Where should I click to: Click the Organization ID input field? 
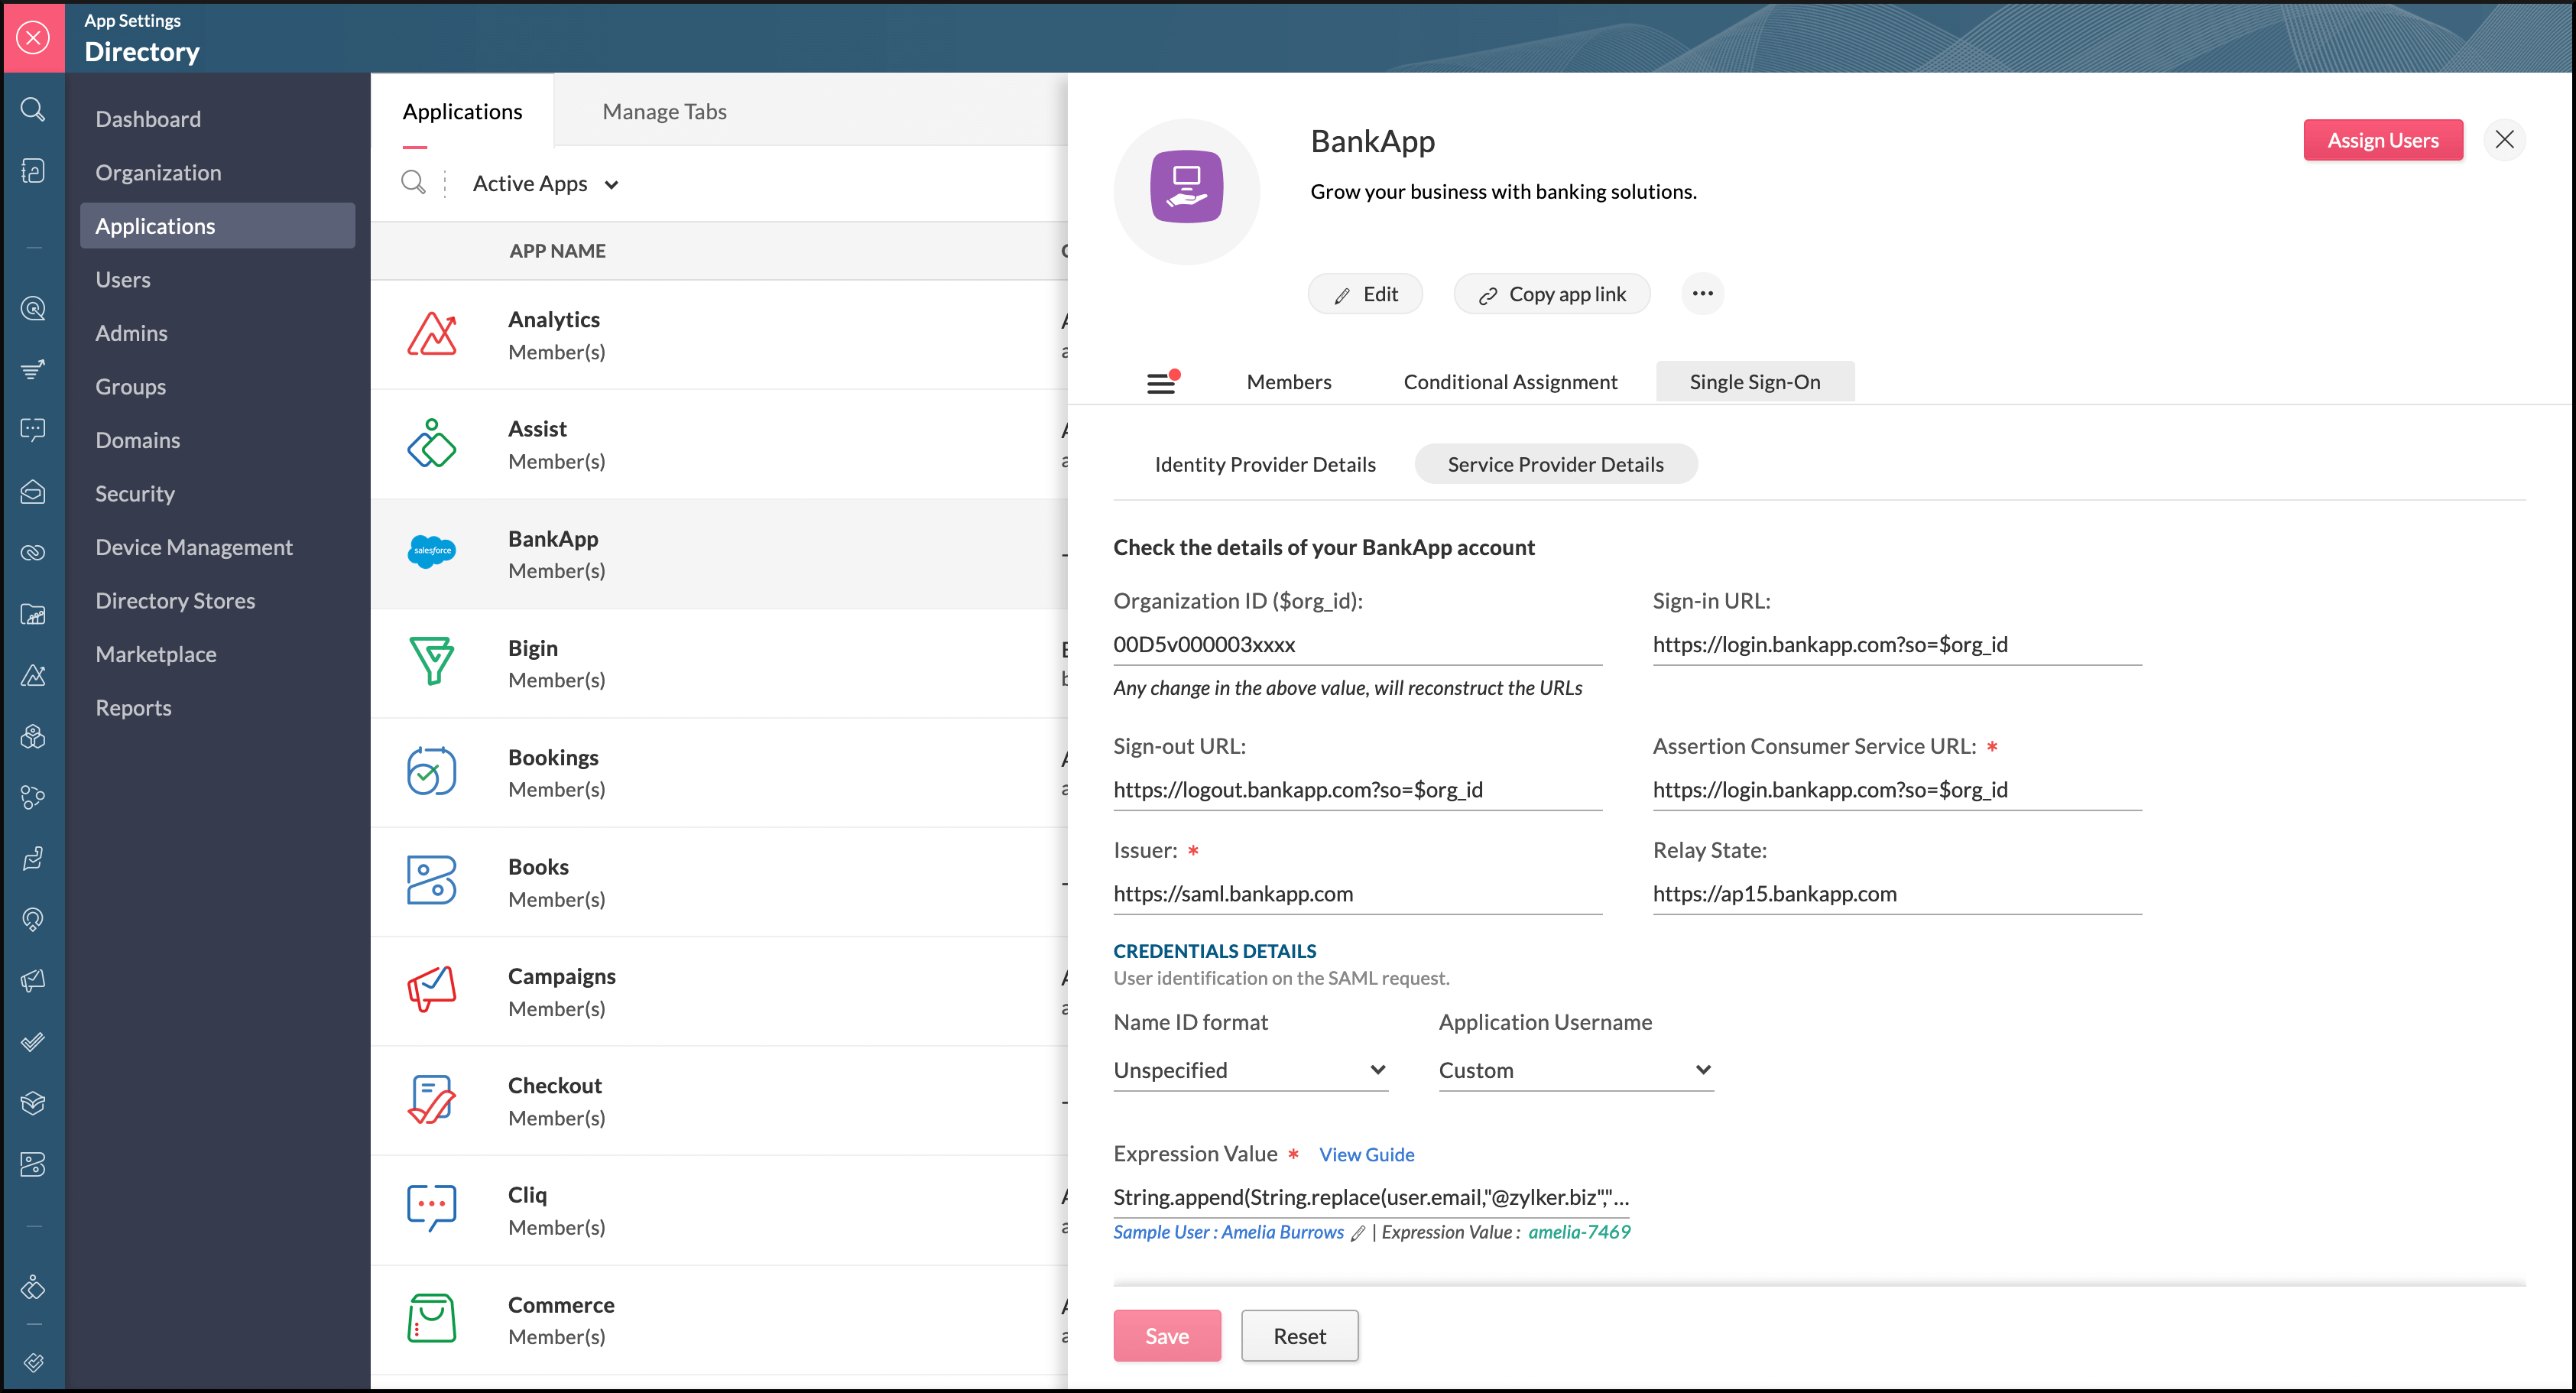click(x=1355, y=643)
